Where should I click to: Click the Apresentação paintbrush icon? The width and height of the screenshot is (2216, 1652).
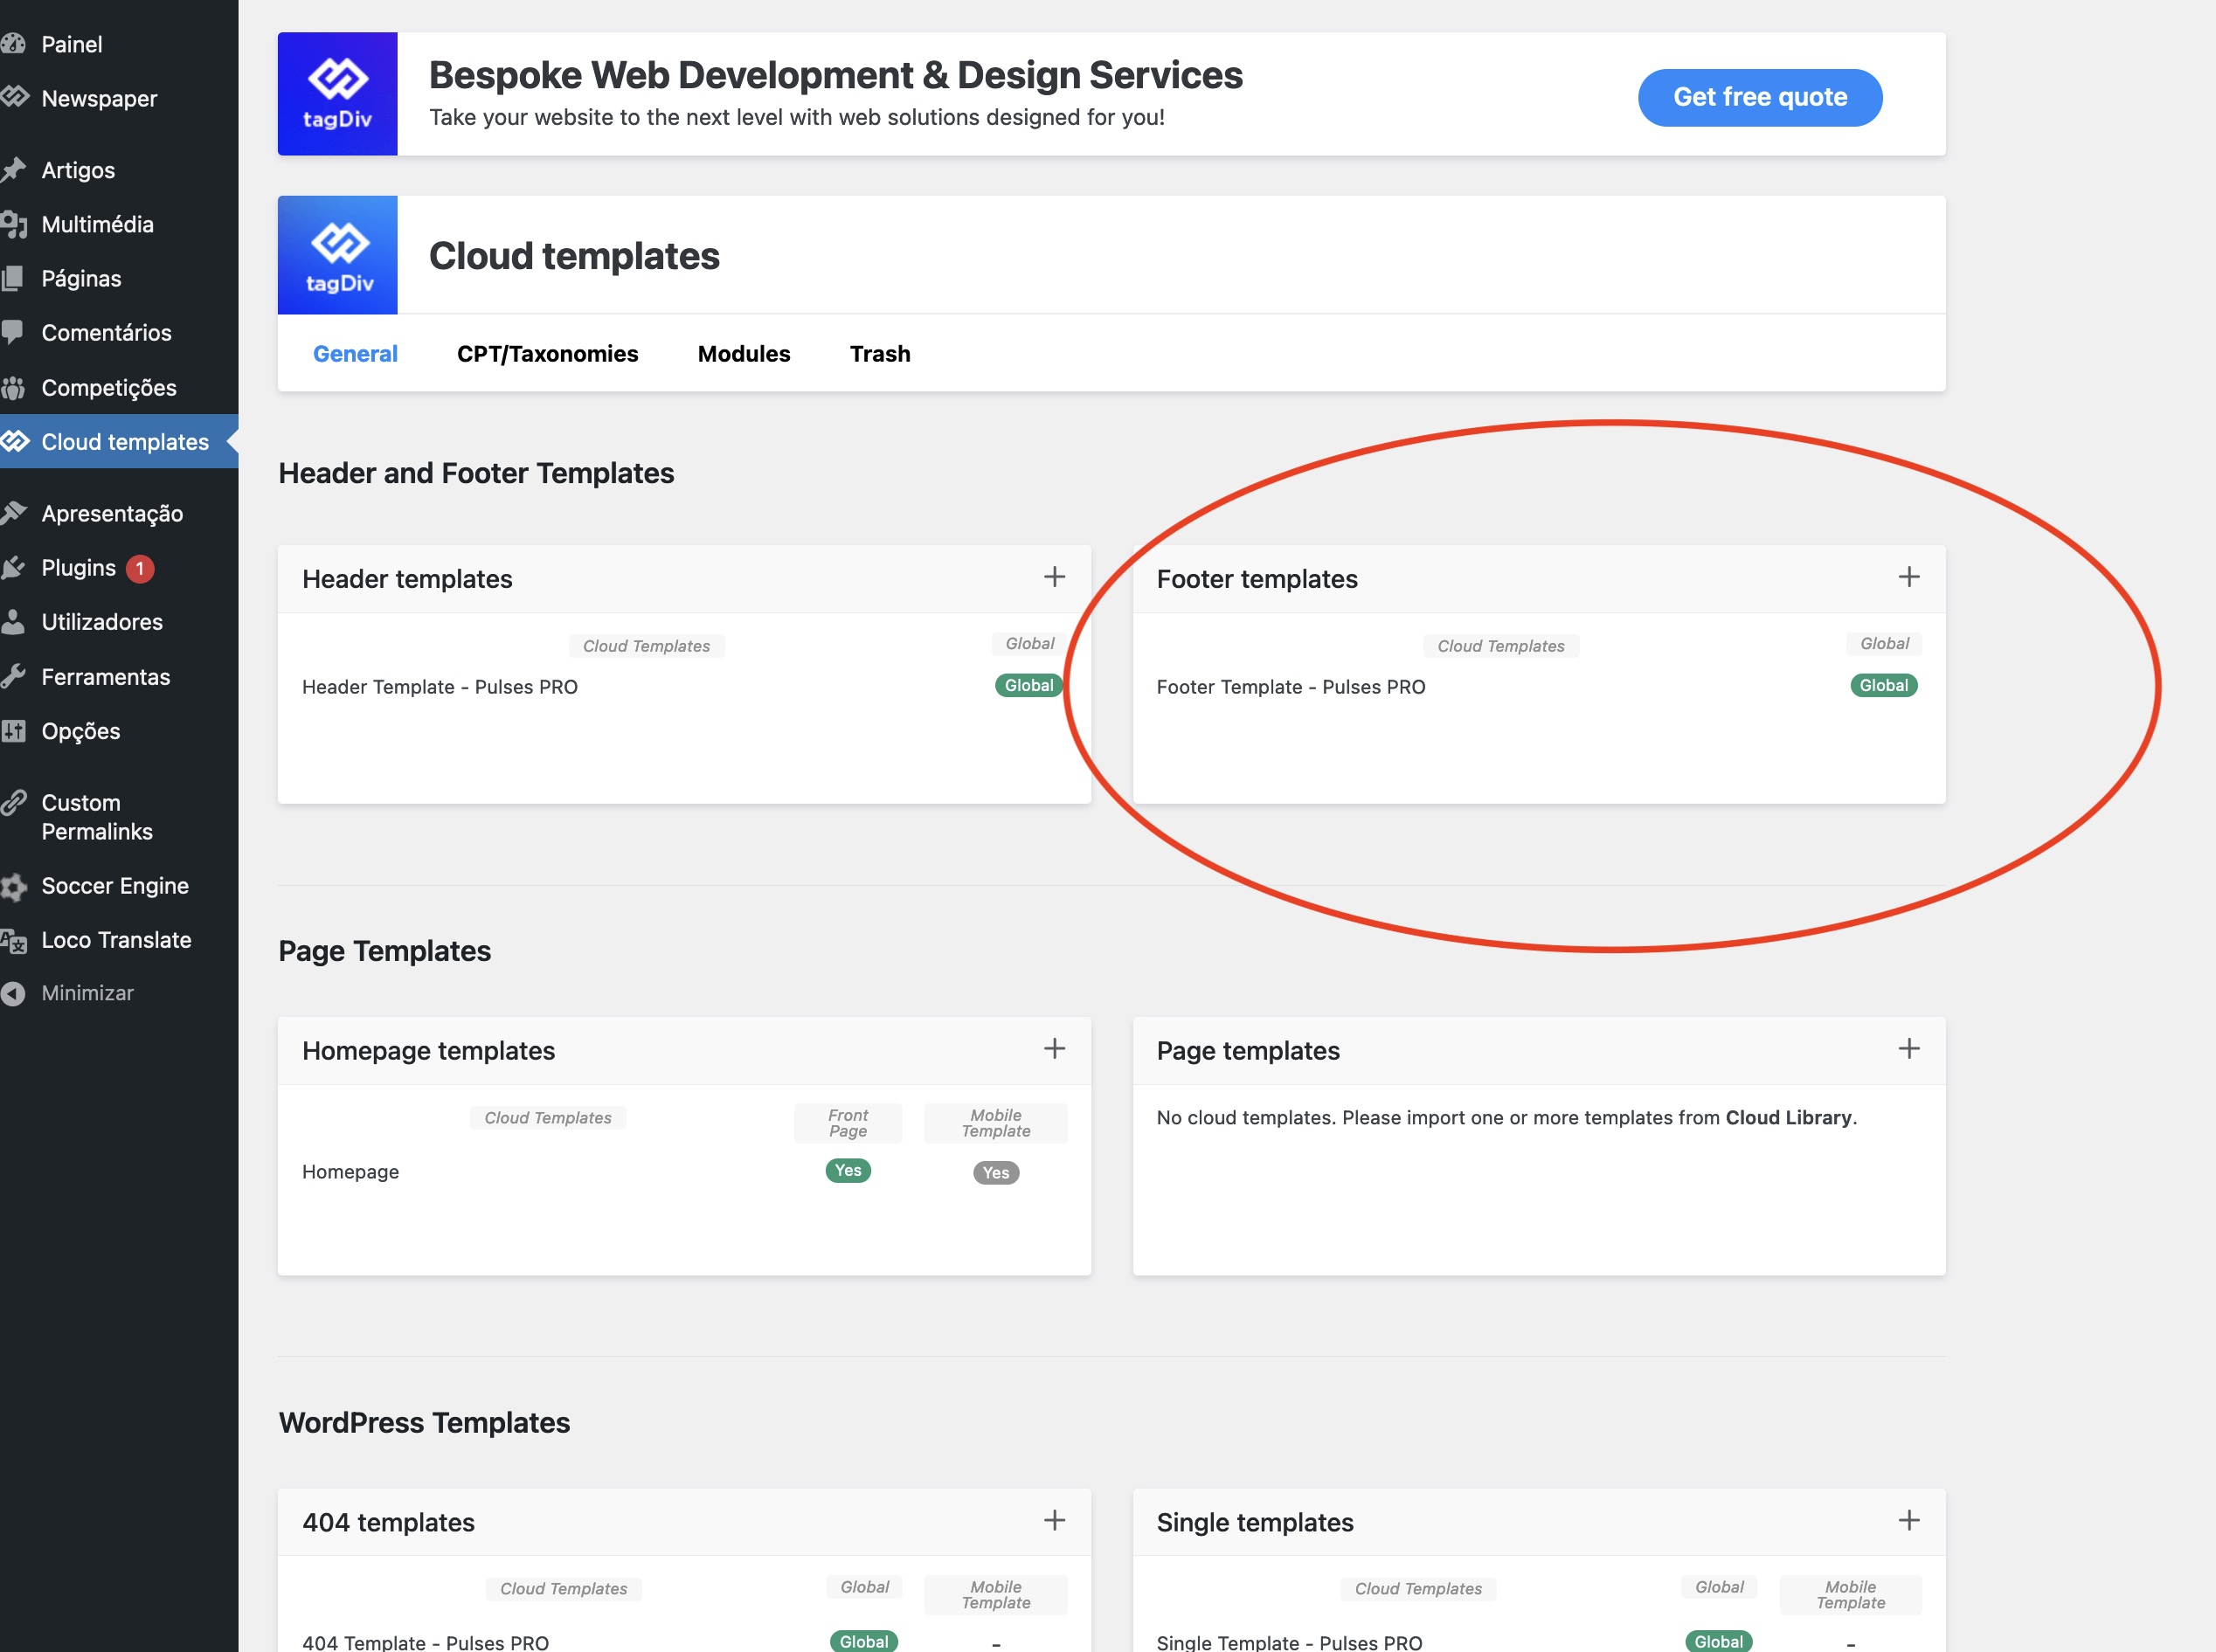13,513
